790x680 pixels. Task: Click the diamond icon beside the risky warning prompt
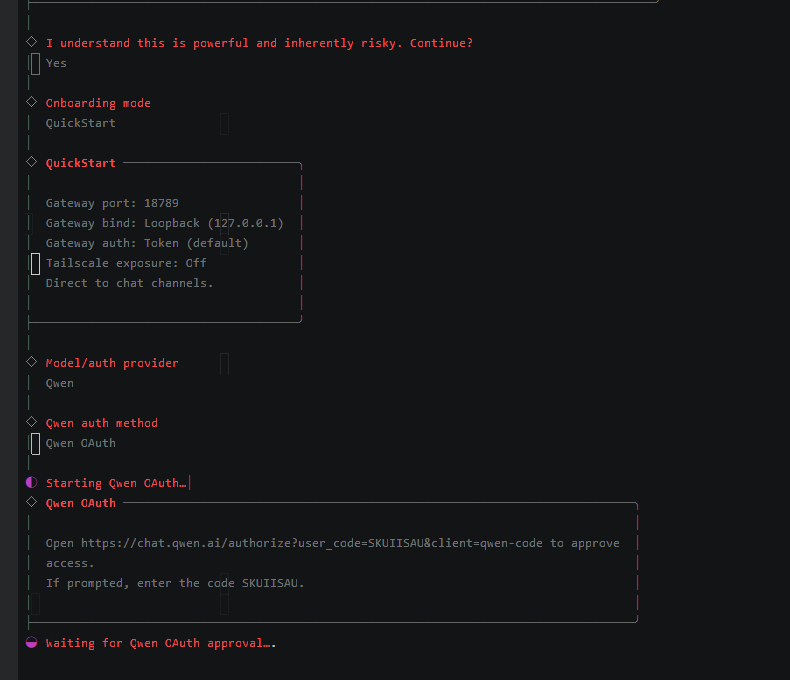click(31, 42)
